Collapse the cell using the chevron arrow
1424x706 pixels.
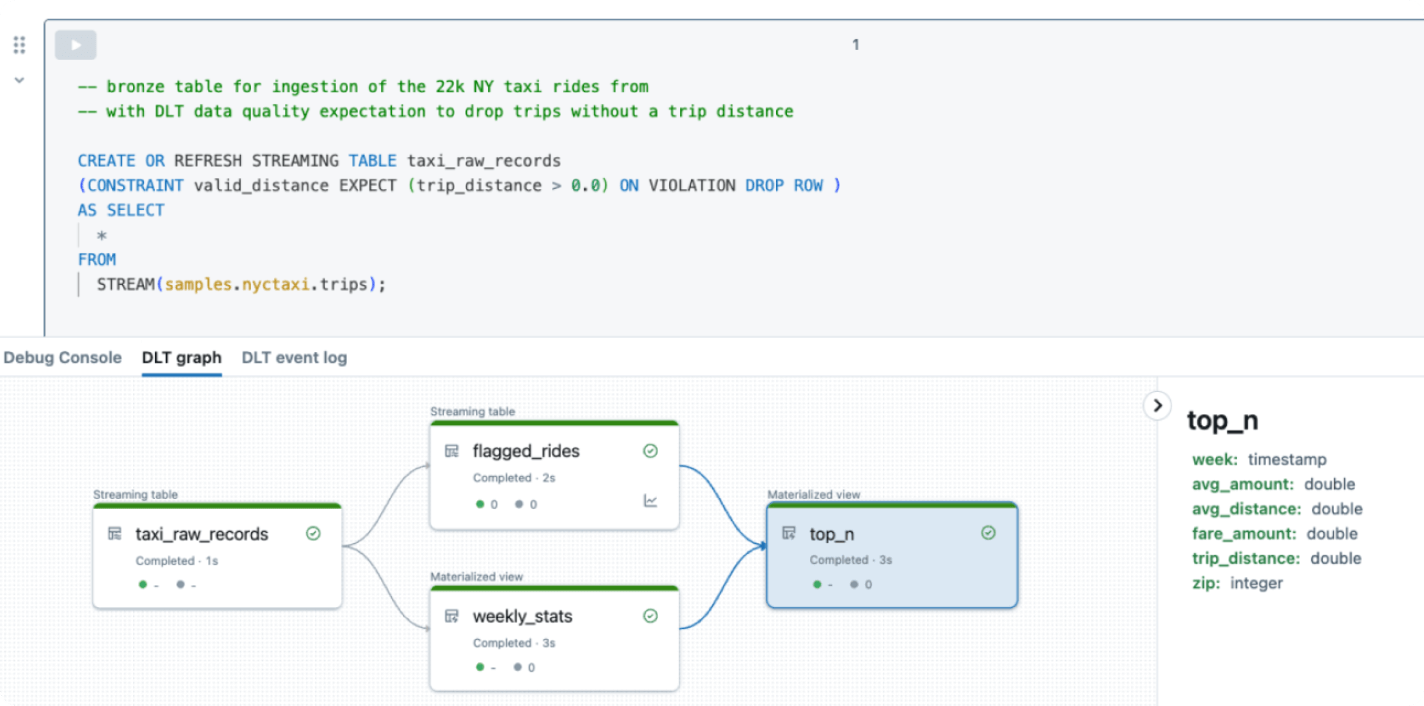[x=19, y=80]
